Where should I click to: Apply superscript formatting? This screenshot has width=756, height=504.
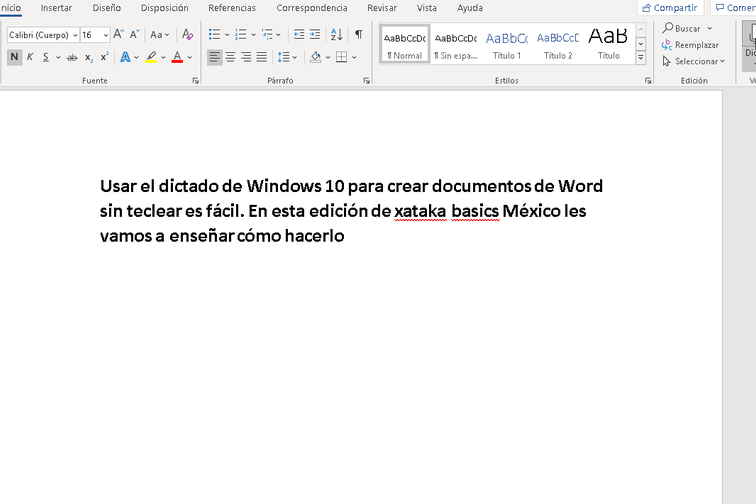click(x=104, y=57)
